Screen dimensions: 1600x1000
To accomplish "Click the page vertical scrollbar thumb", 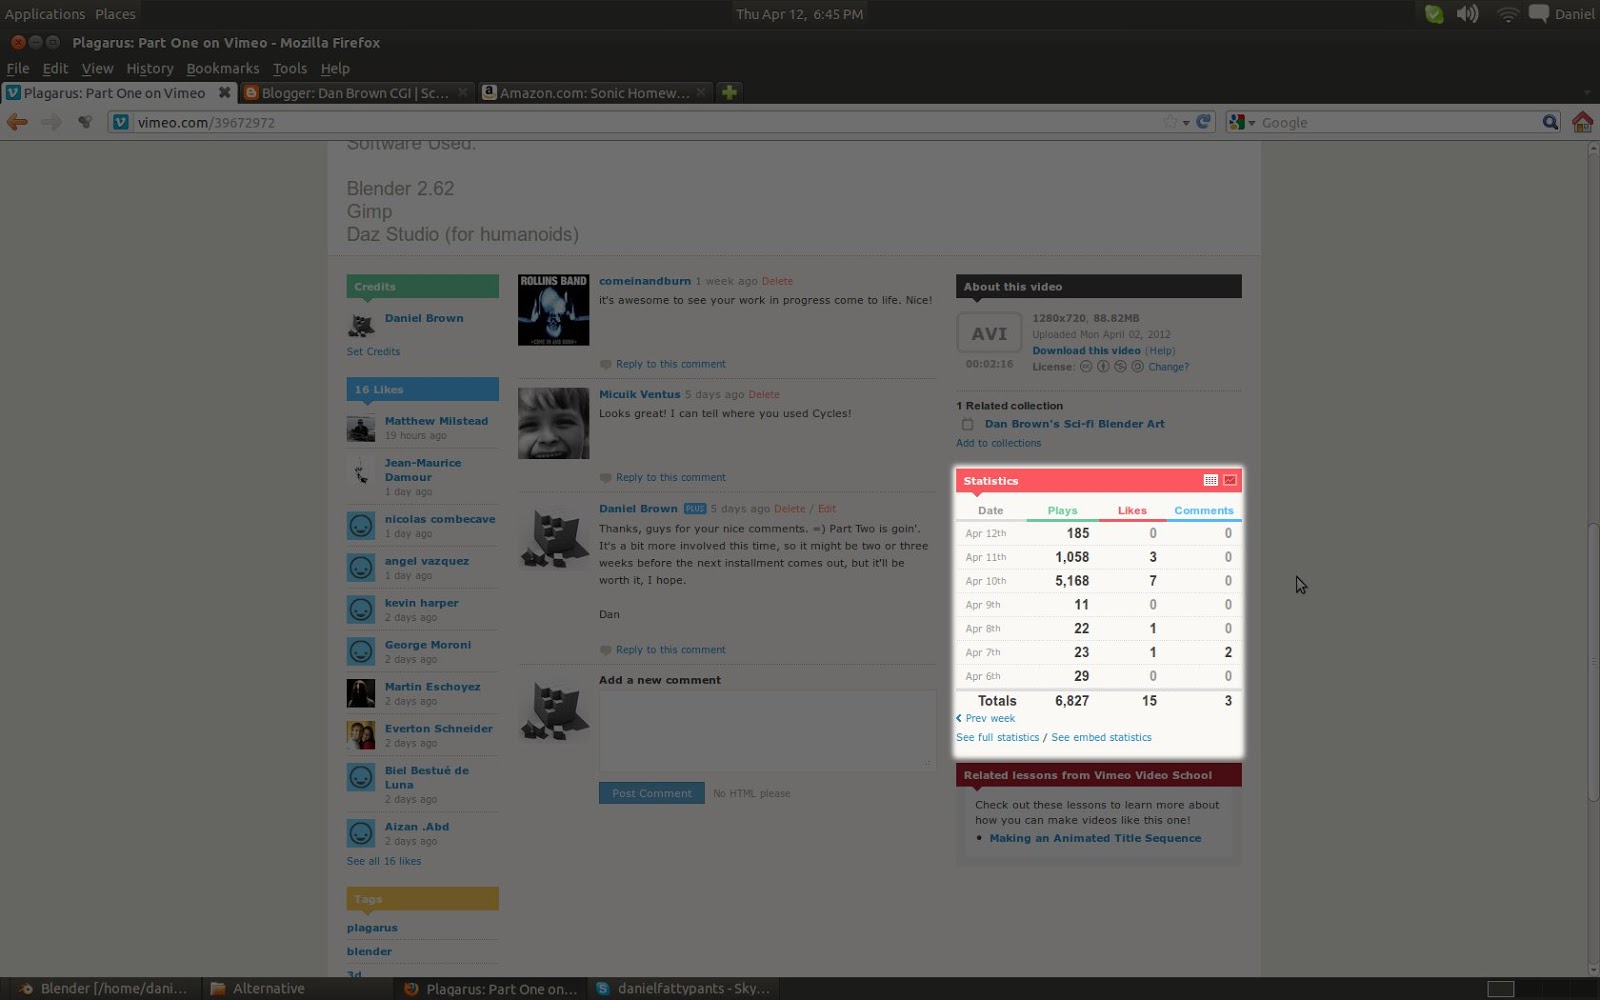I will [x=1593, y=661].
